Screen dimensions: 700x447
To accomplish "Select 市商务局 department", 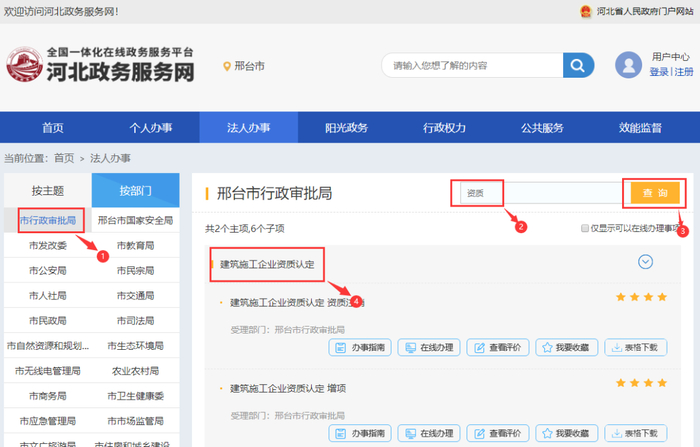I will click(x=48, y=396).
